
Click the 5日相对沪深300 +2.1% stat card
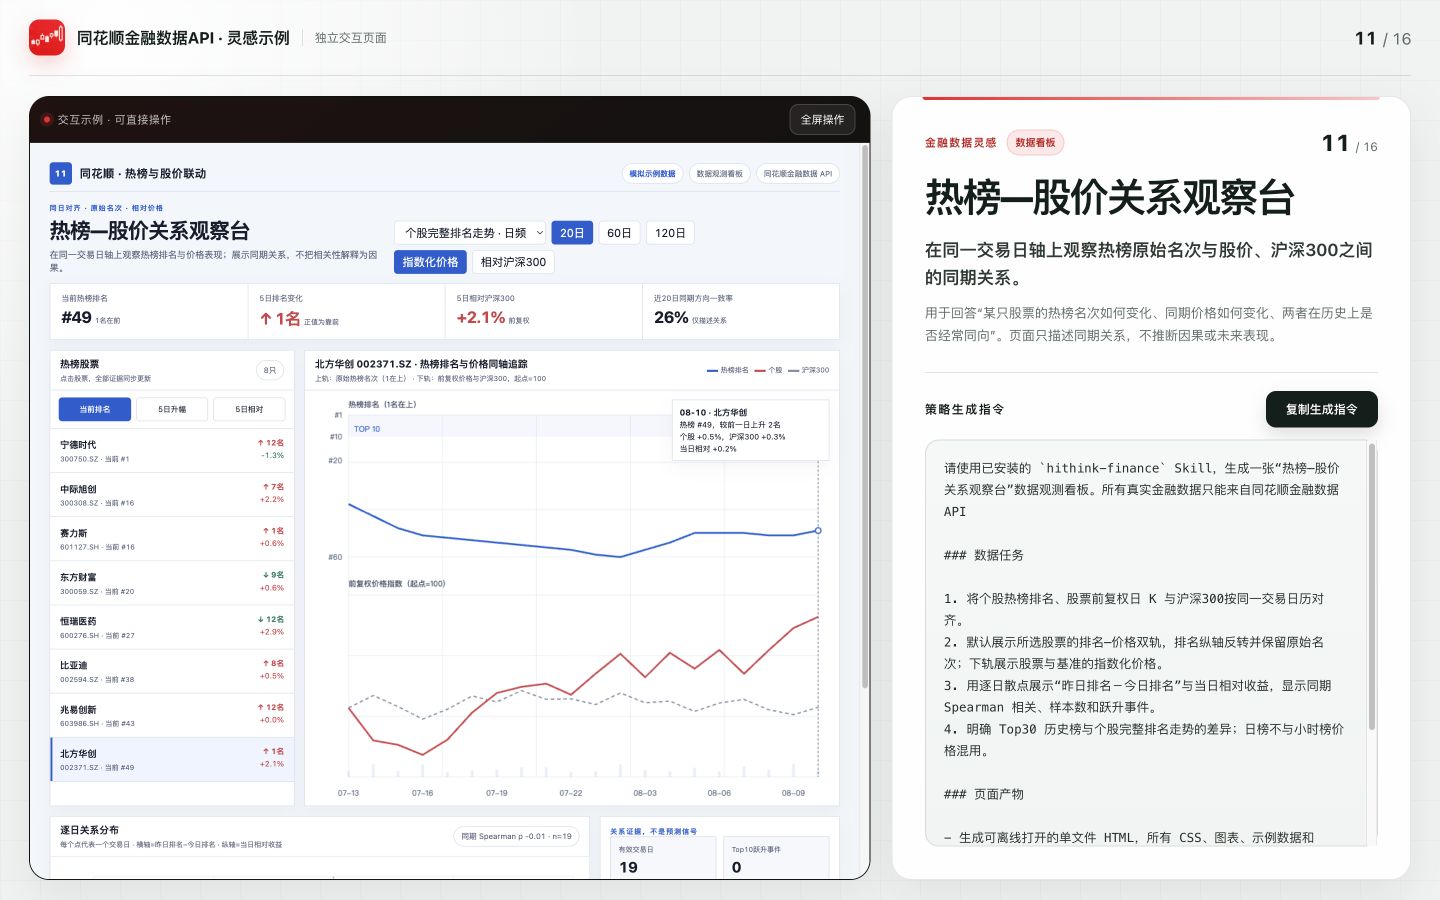point(543,312)
